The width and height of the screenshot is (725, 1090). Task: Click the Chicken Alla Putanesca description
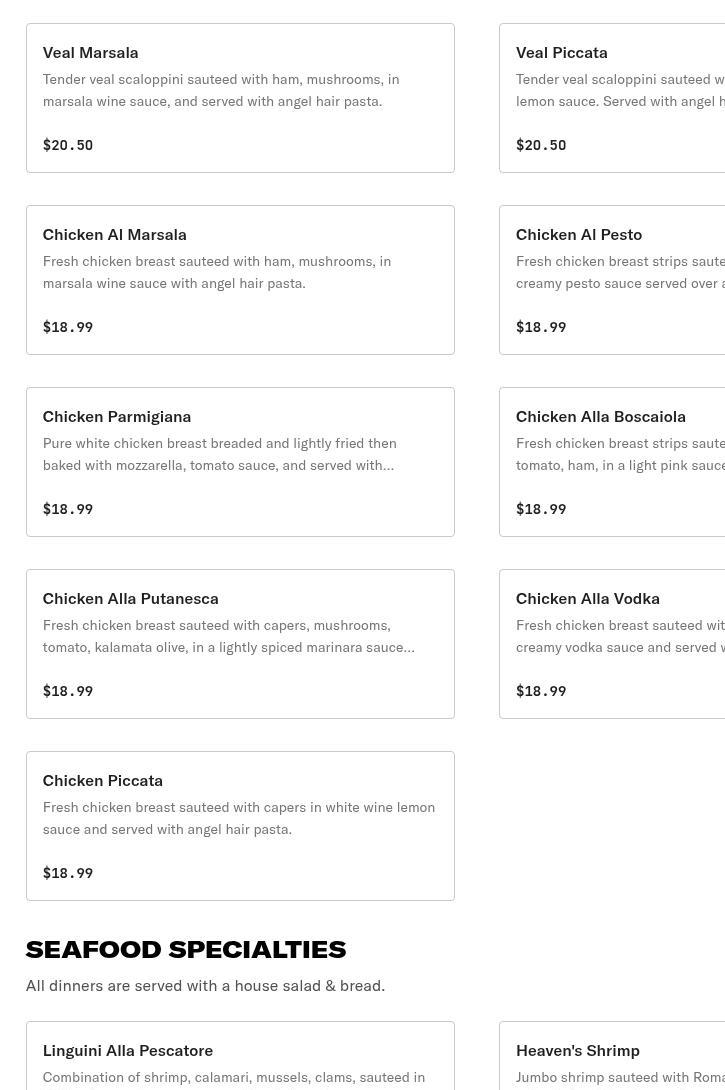pos(228,636)
